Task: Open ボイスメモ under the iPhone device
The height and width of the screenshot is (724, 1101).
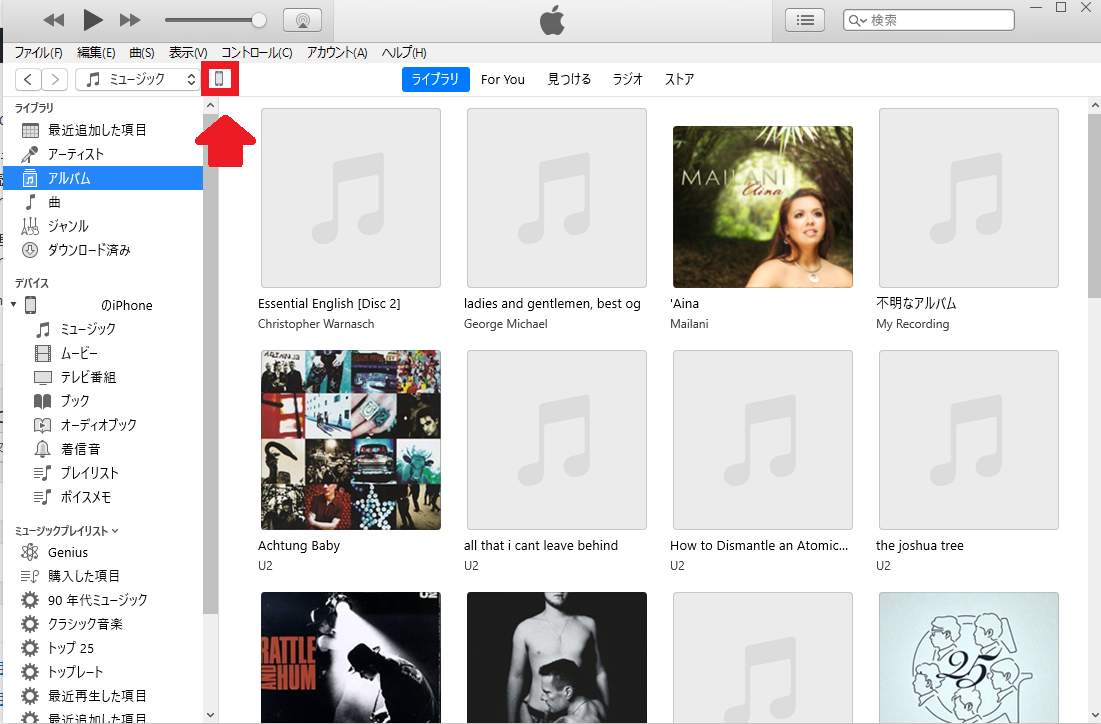Action: point(85,497)
